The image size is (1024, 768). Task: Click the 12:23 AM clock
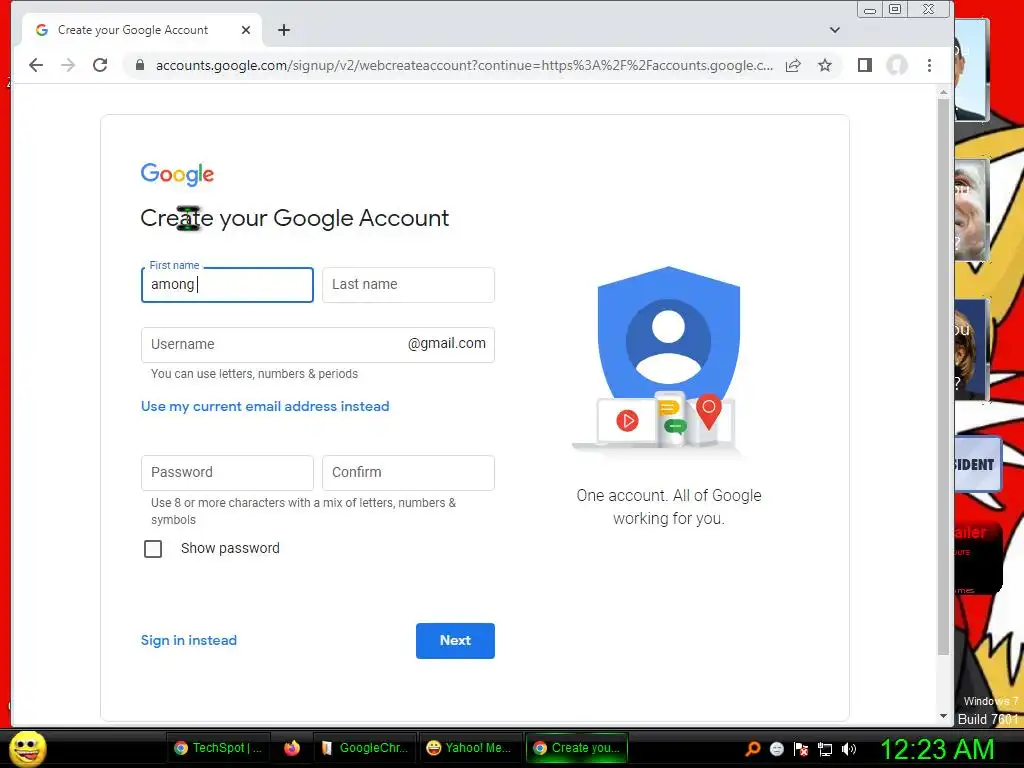937,749
